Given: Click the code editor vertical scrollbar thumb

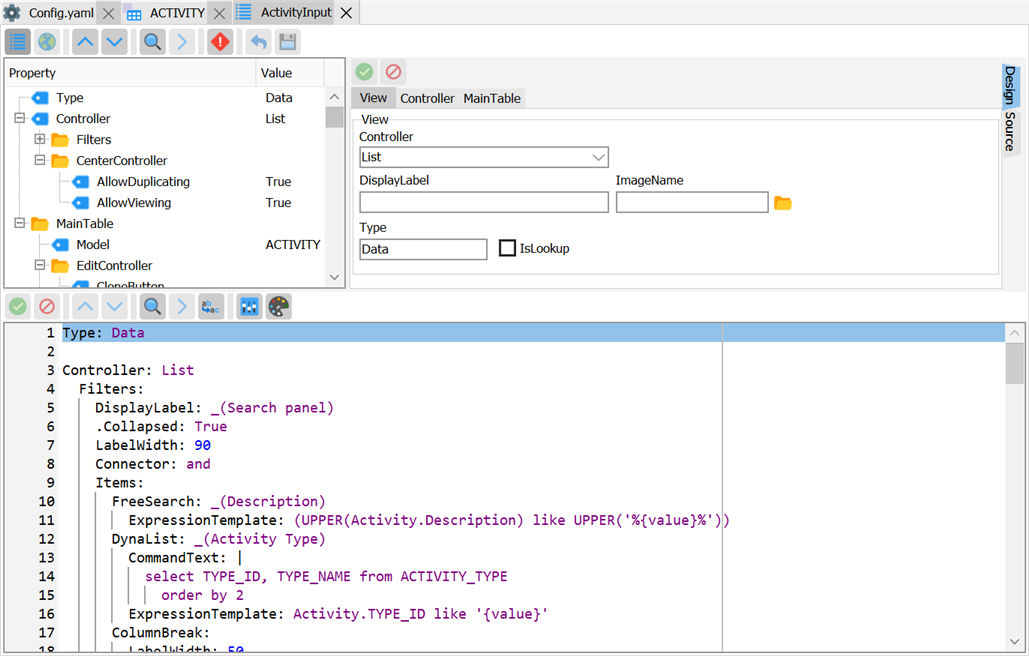Looking at the screenshot, I should click(x=1015, y=363).
